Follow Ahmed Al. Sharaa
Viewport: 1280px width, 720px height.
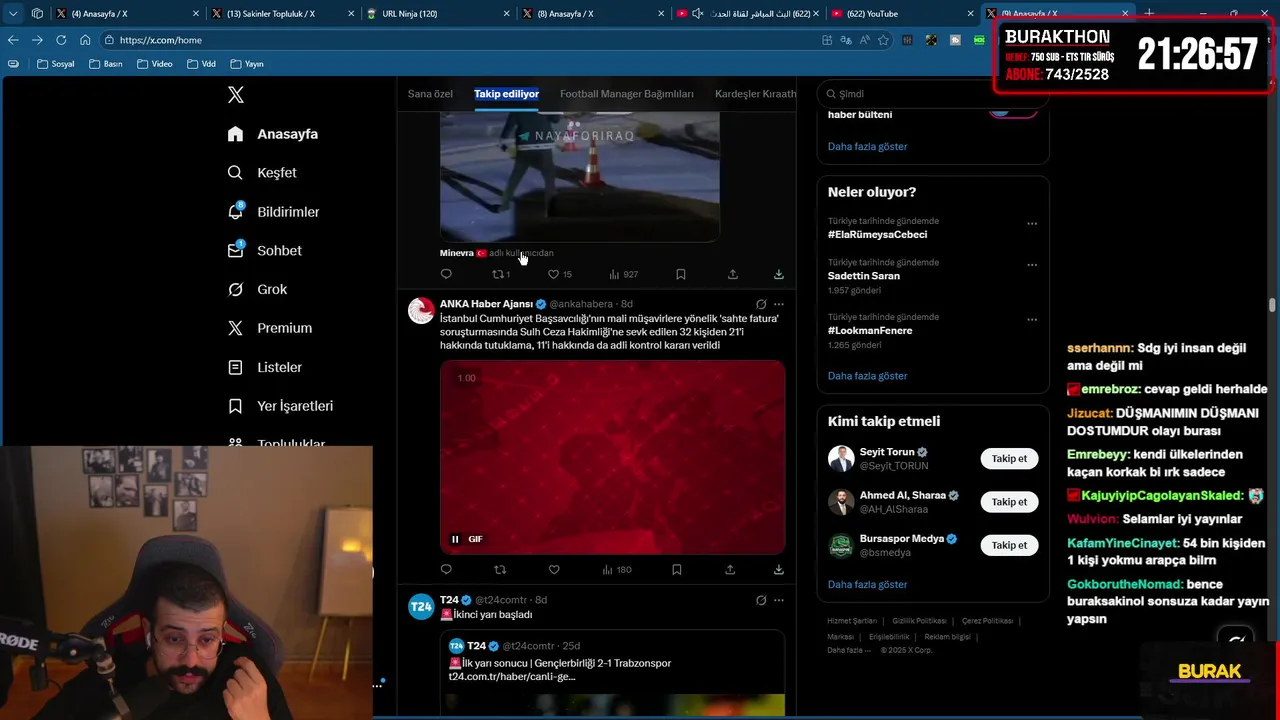pos(1009,502)
